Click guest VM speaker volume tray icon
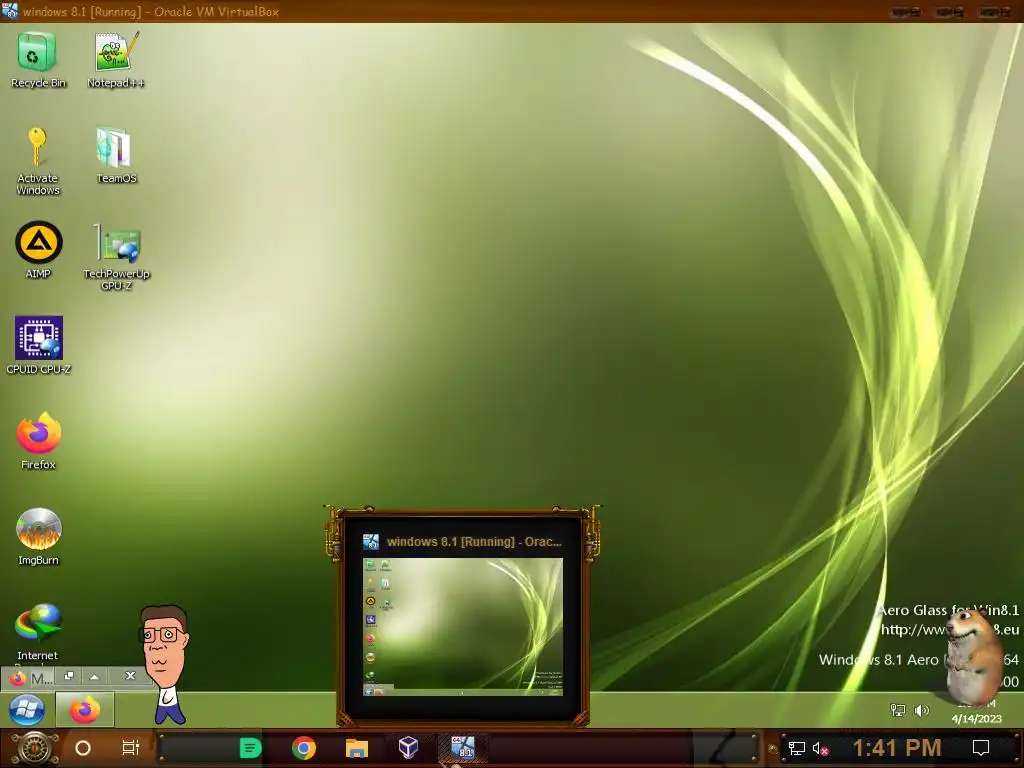This screenshot has height=768, width=1024. 921,710
